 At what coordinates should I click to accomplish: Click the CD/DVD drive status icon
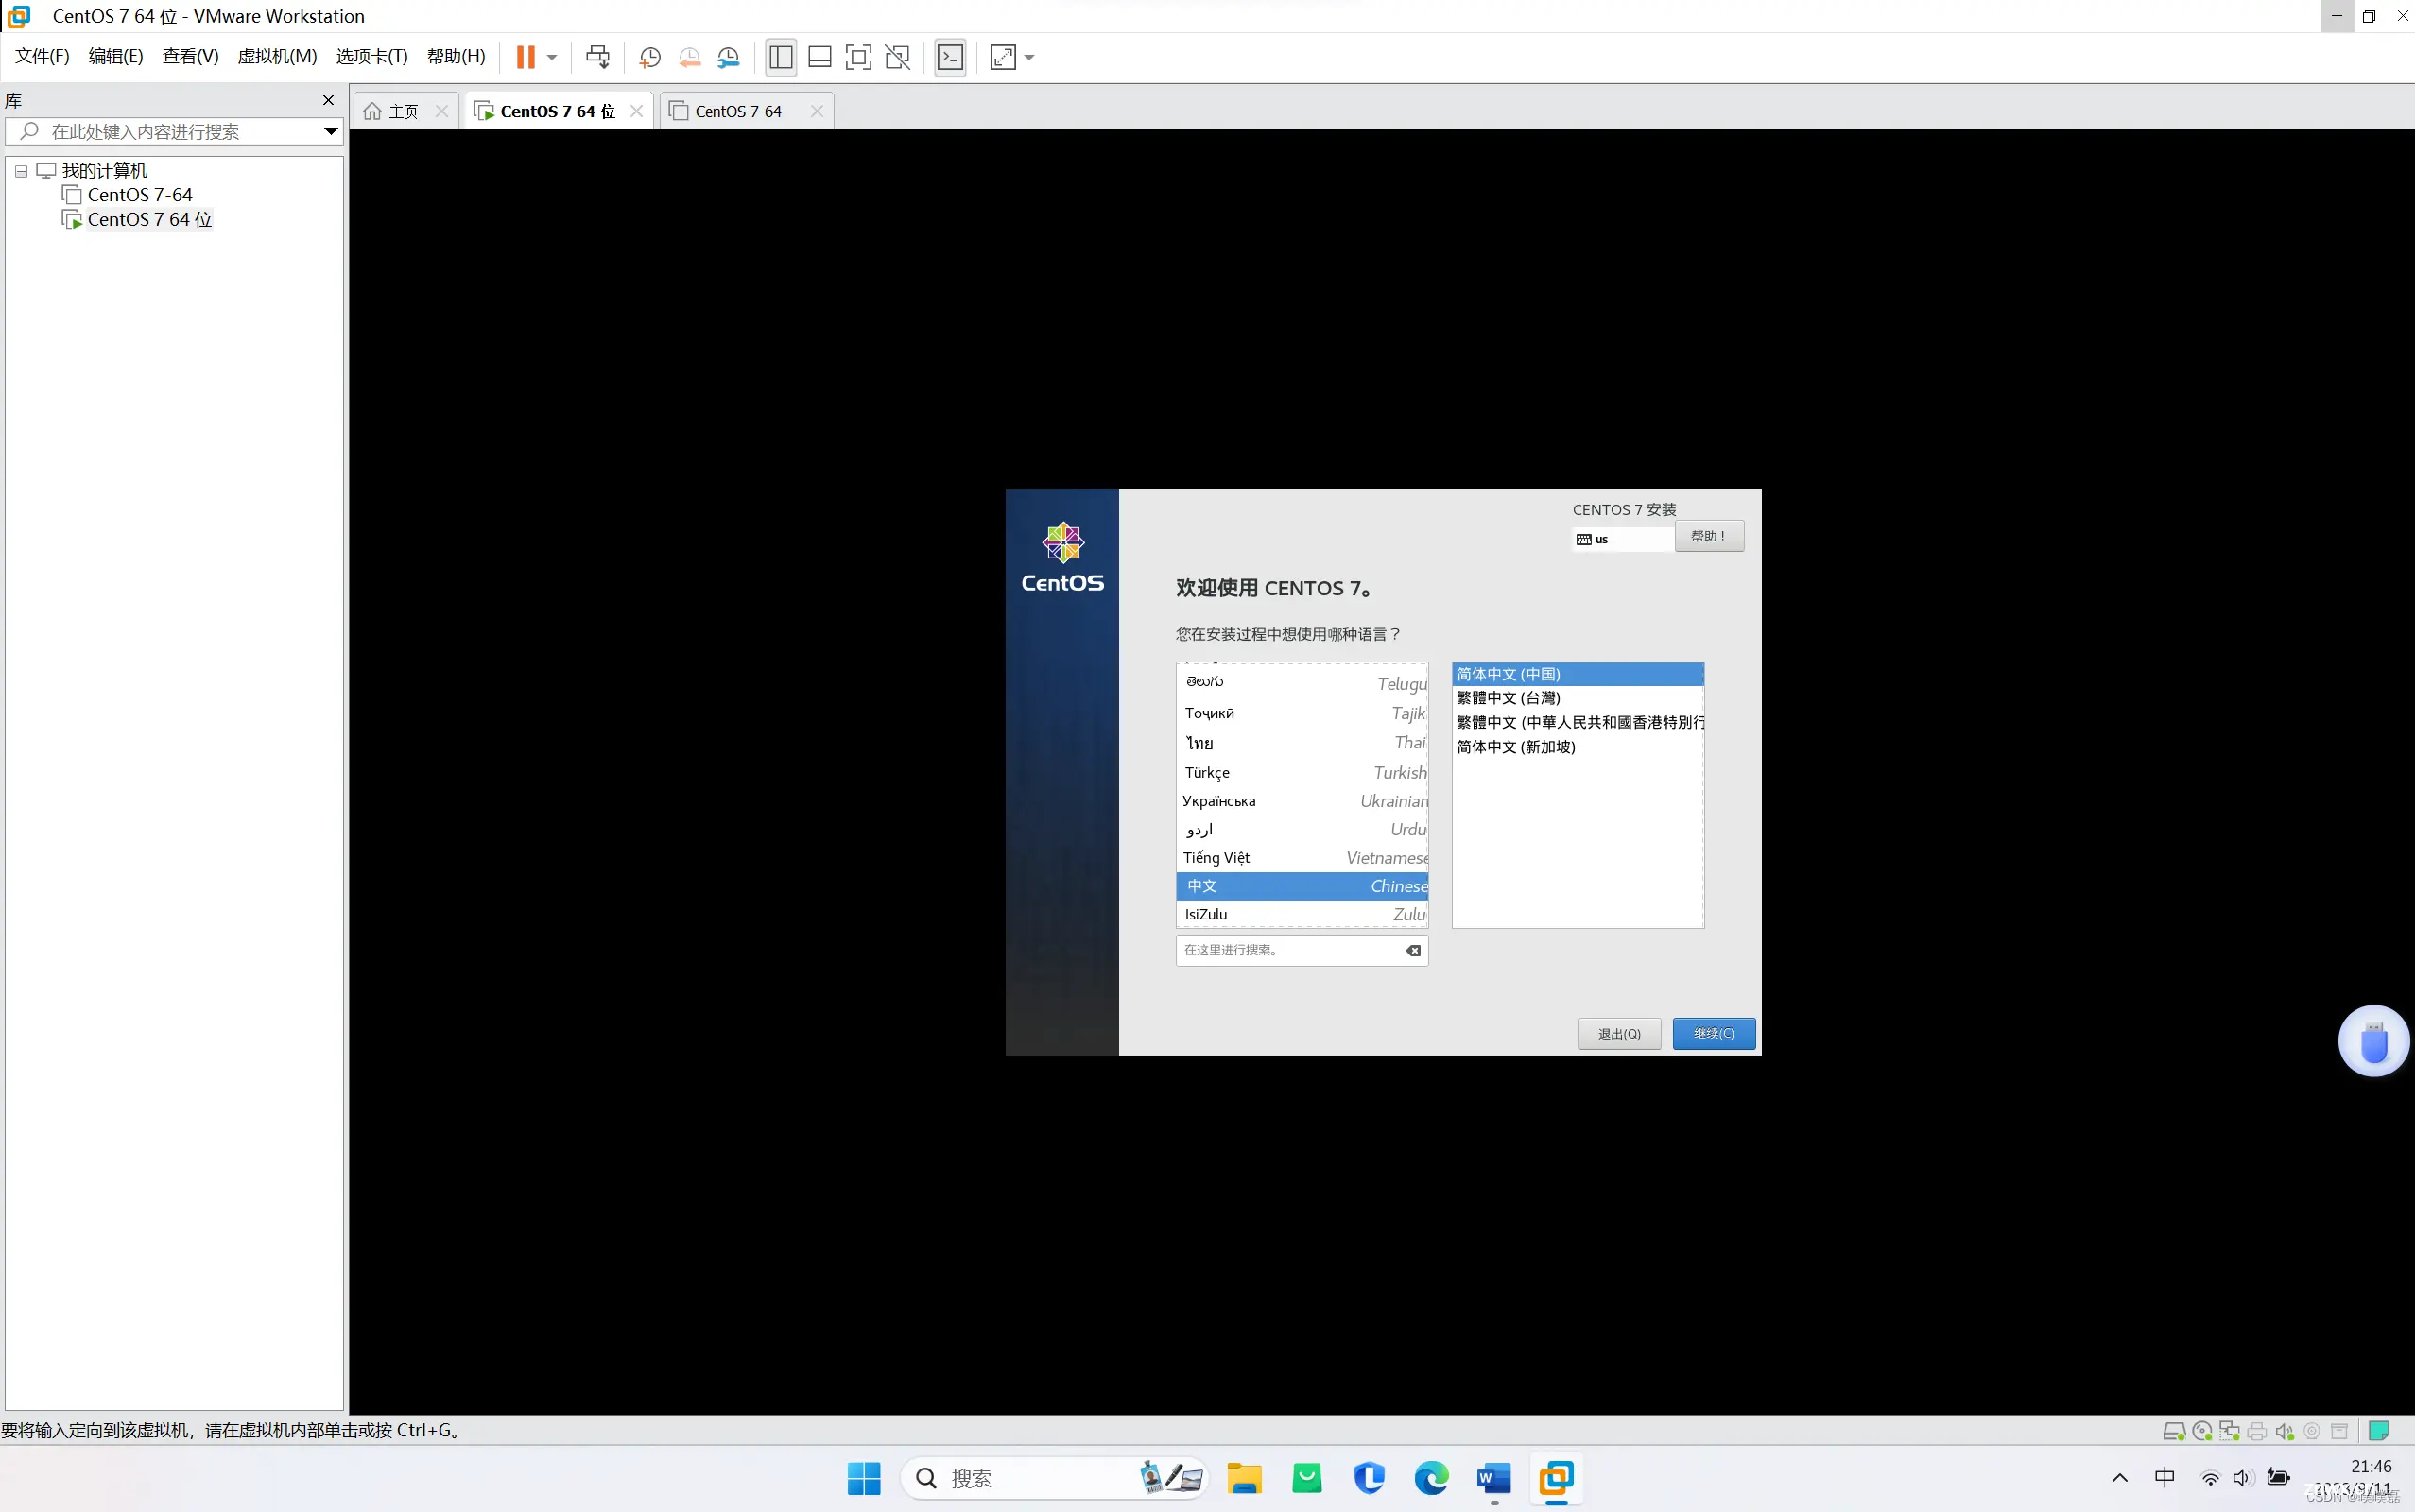[2202, 1431]
